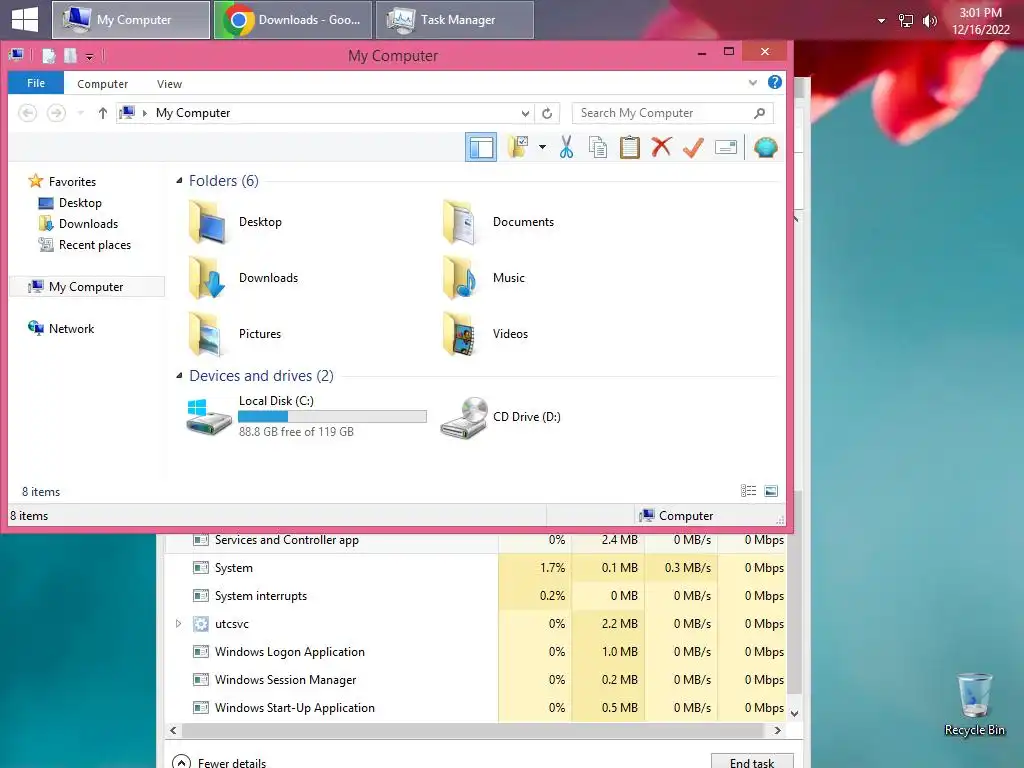This screenshot has width=1024, height=768.
Task: Click the Forward navigation arrow
Action: tap(57, 113)
